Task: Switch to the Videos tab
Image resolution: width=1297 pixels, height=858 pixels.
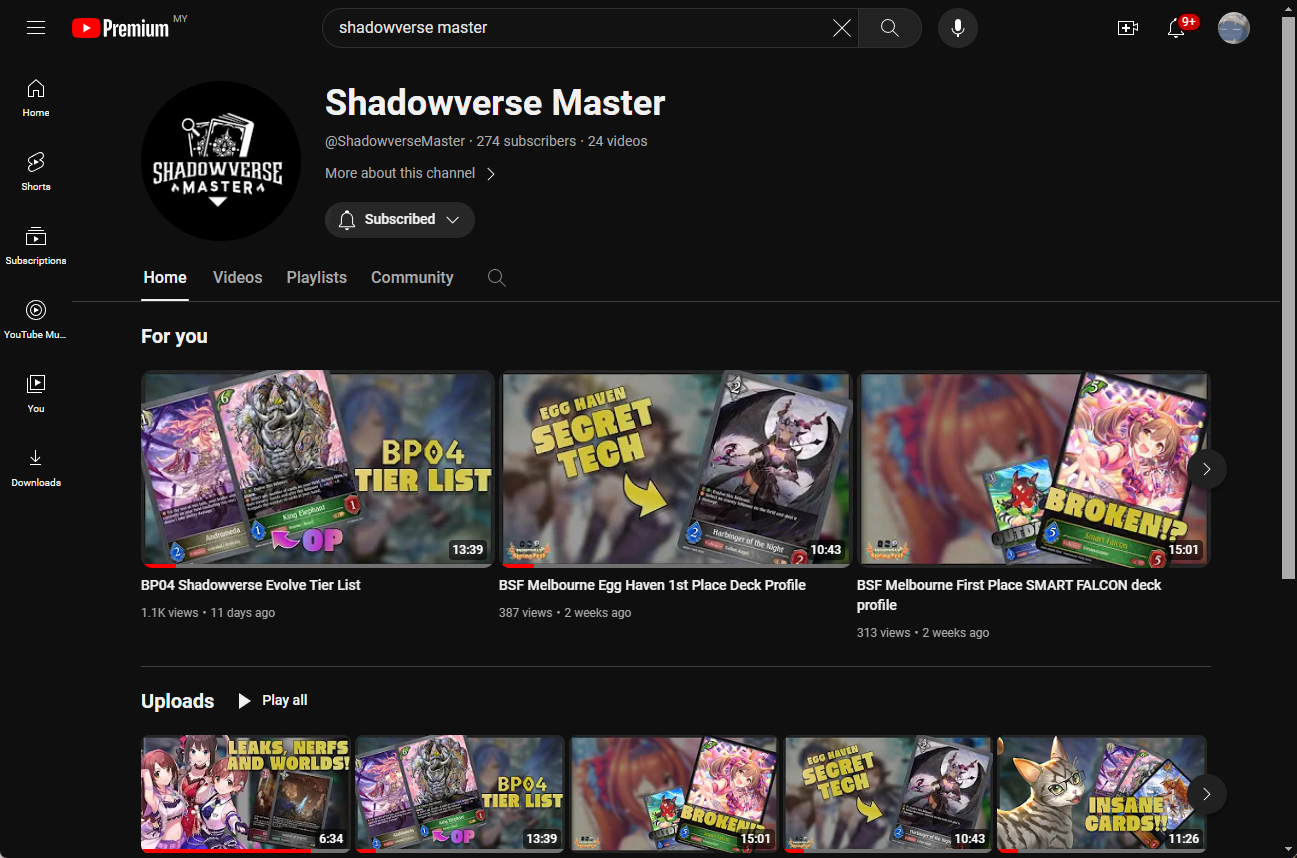Action: point(237,278)
